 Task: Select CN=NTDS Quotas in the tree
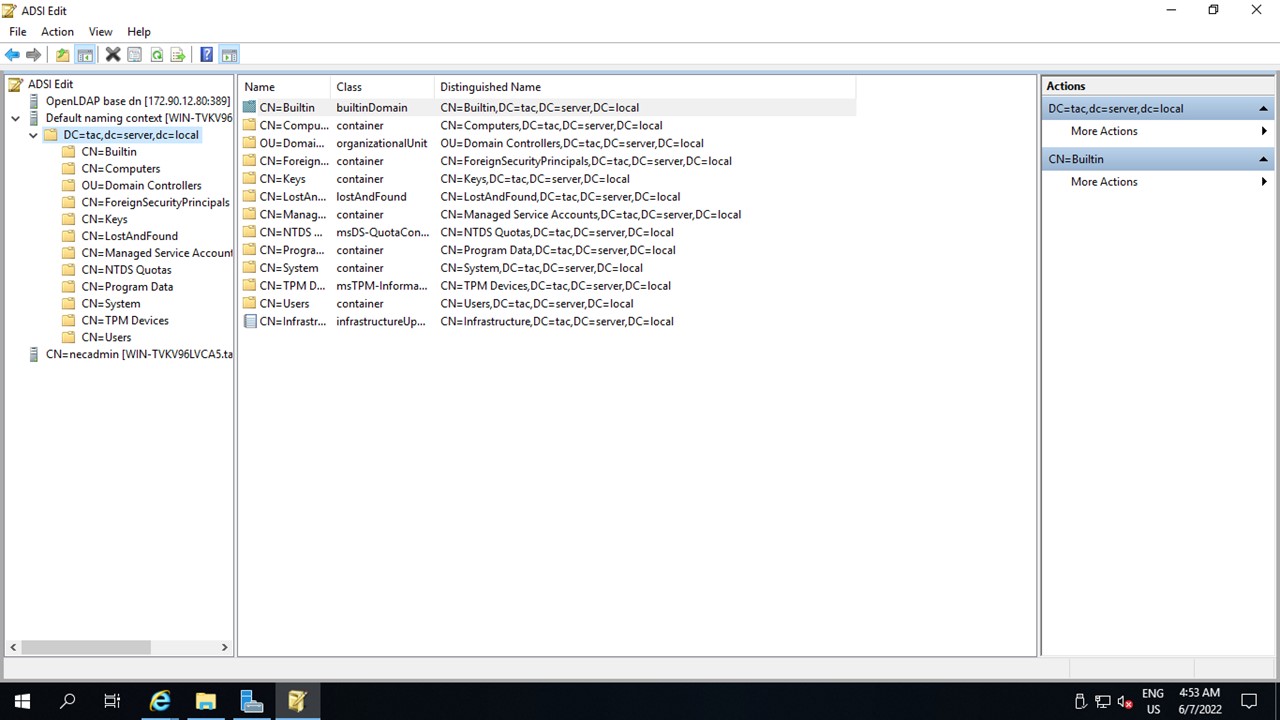[x=126, y=270]
